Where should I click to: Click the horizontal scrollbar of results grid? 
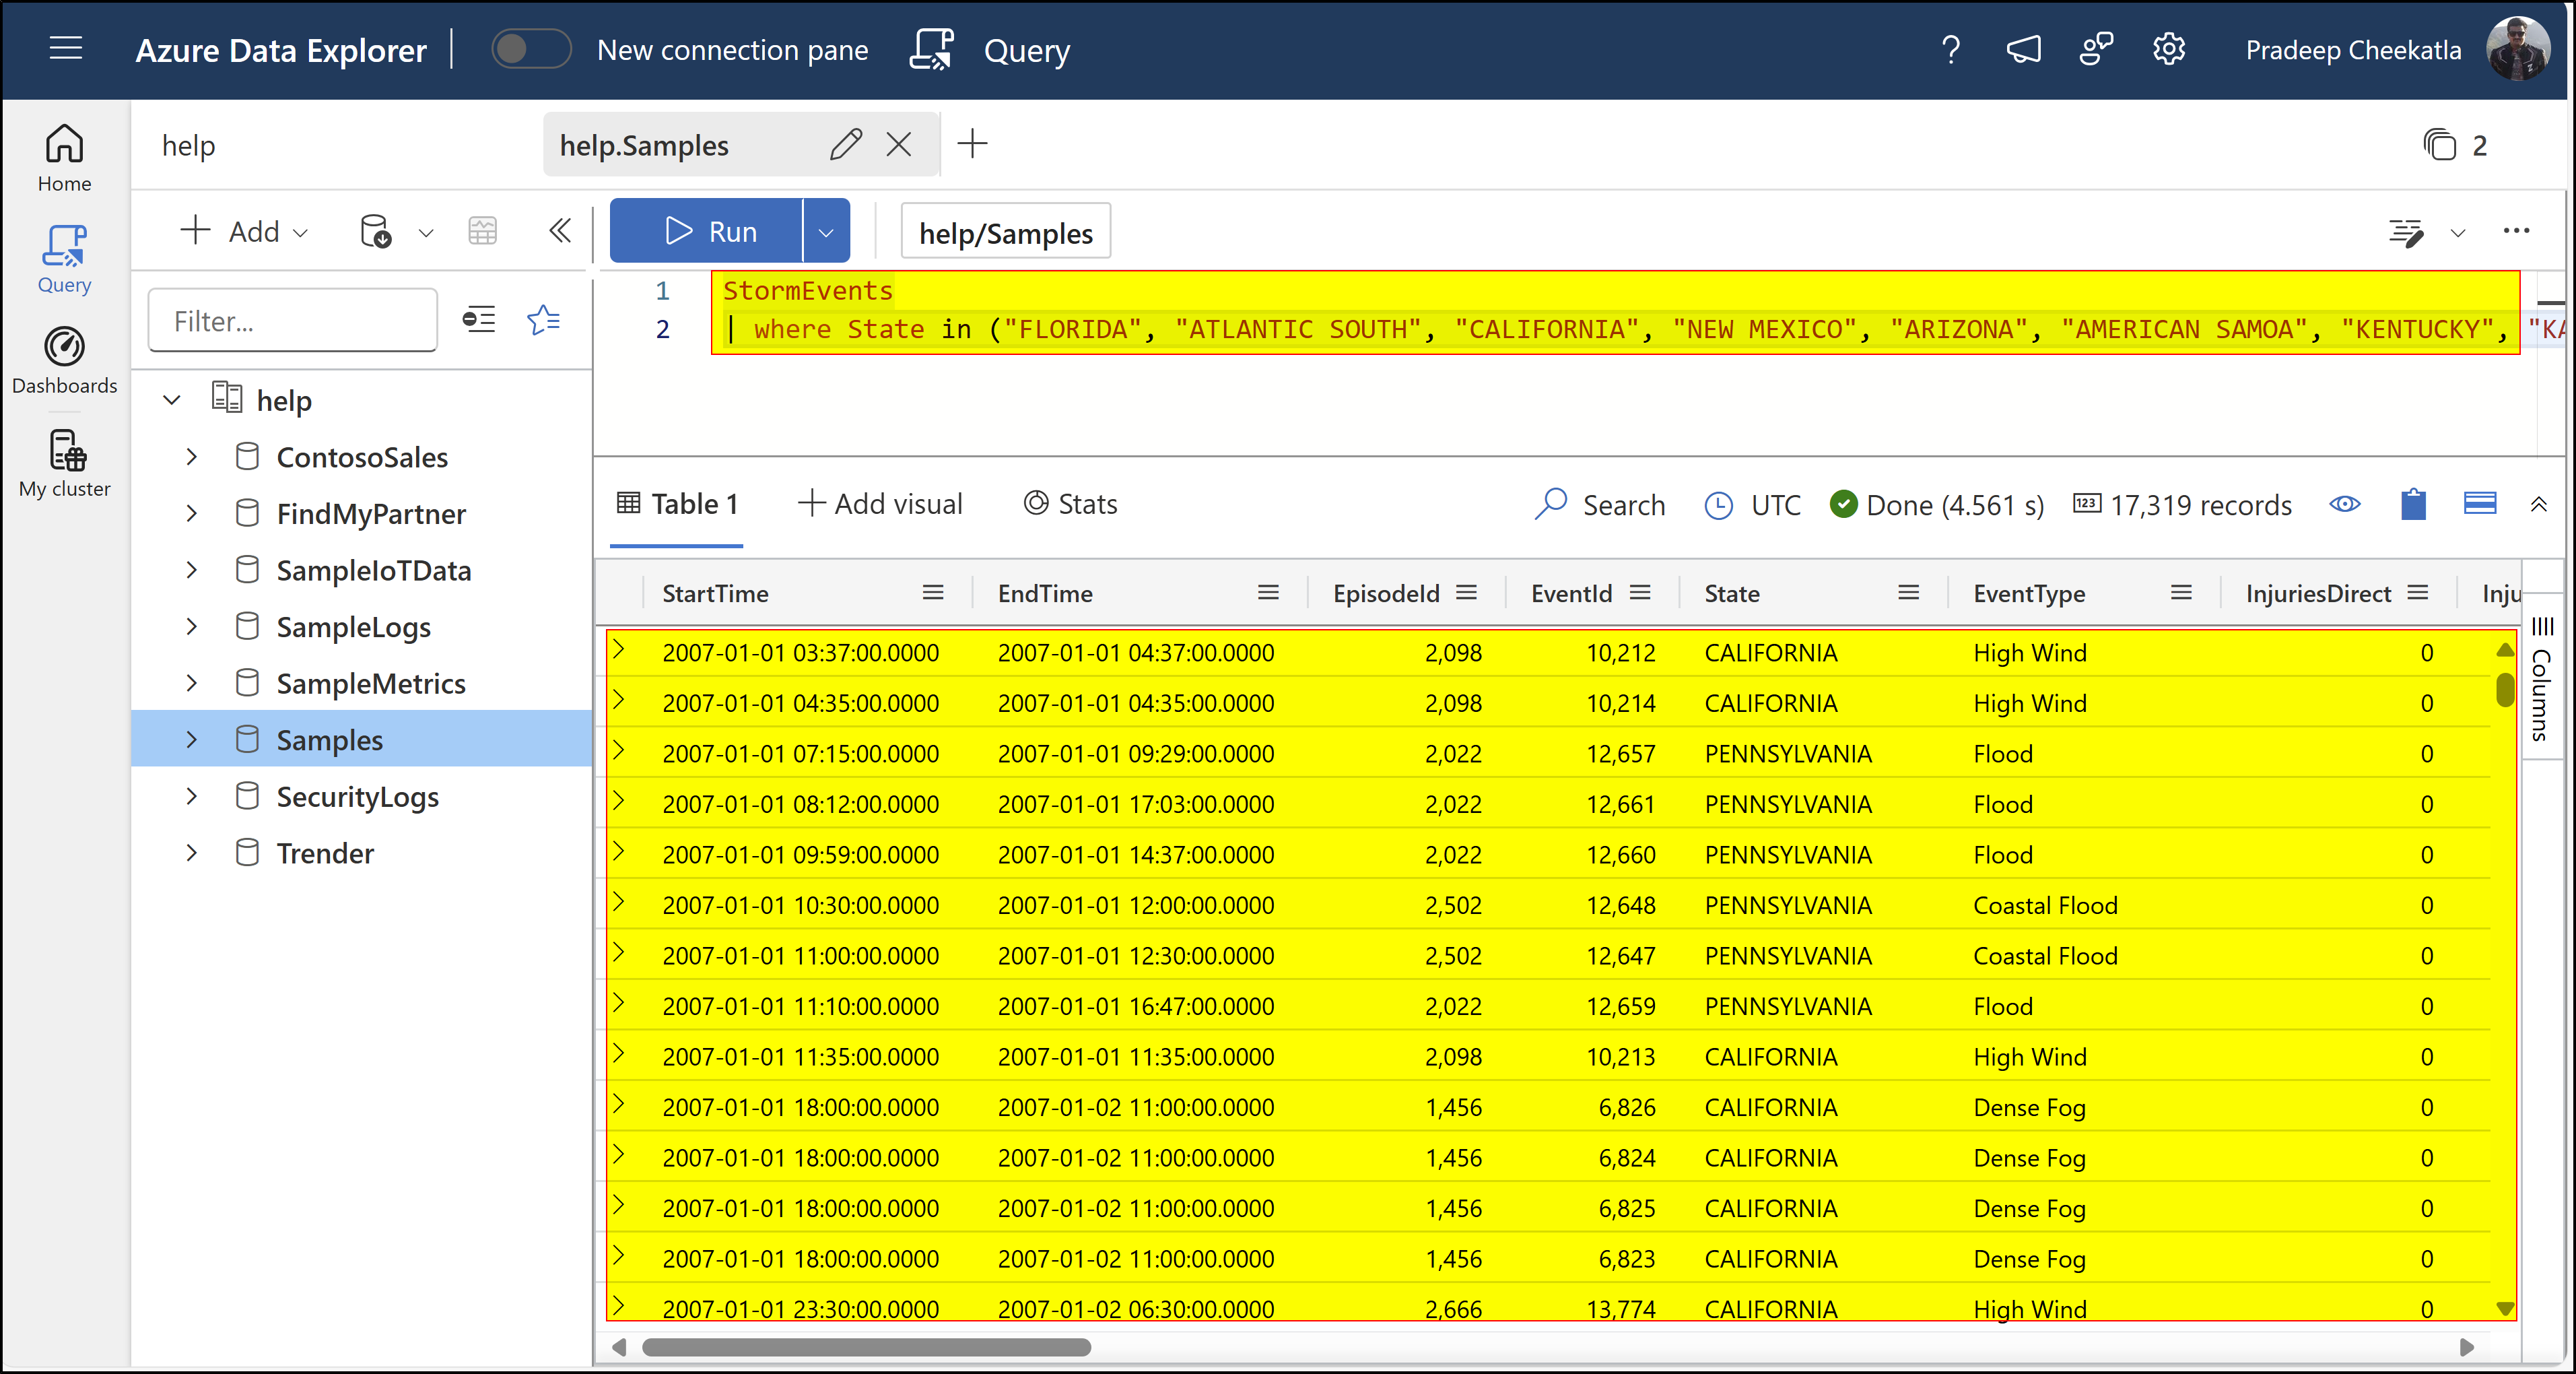click(866, 1347)
